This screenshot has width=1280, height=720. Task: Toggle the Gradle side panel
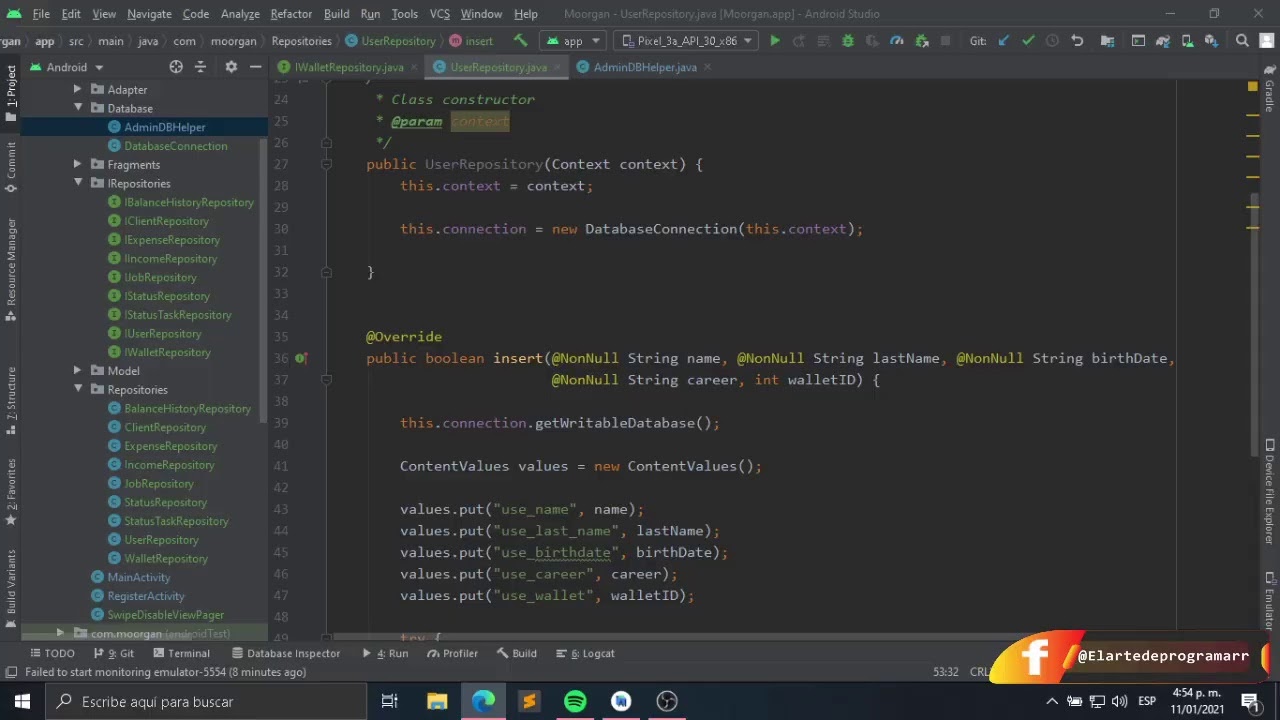click(x=1269, y=90)
